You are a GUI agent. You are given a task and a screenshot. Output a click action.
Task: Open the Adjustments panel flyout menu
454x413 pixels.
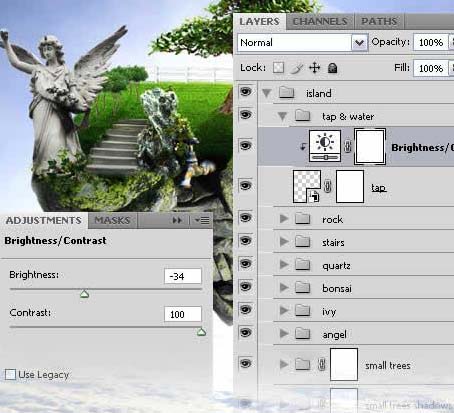tap(202, 220)
